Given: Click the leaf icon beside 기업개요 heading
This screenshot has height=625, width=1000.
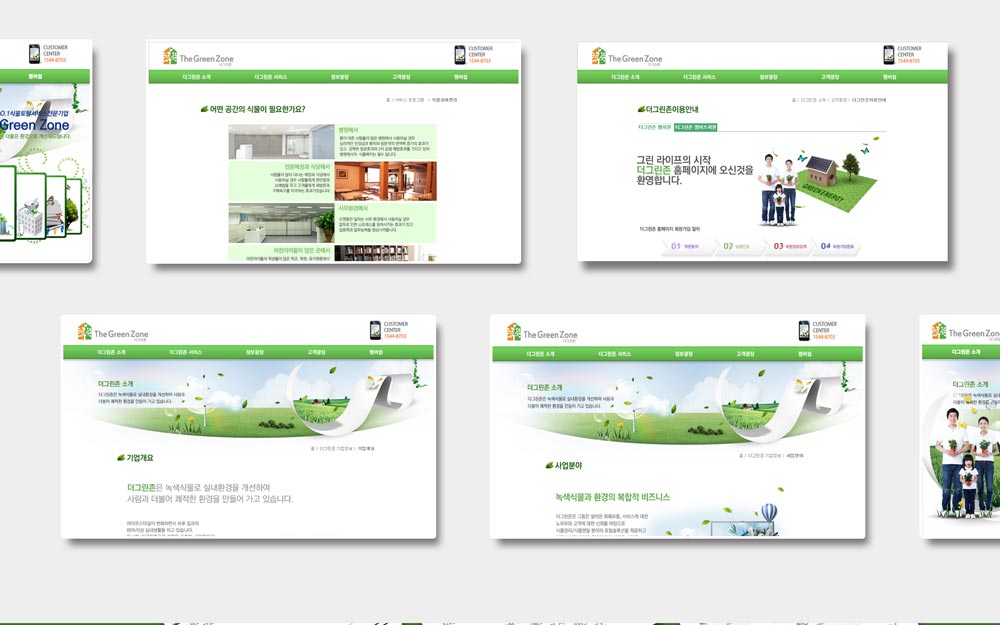Looking at the screenshot, I should point(121,457).
